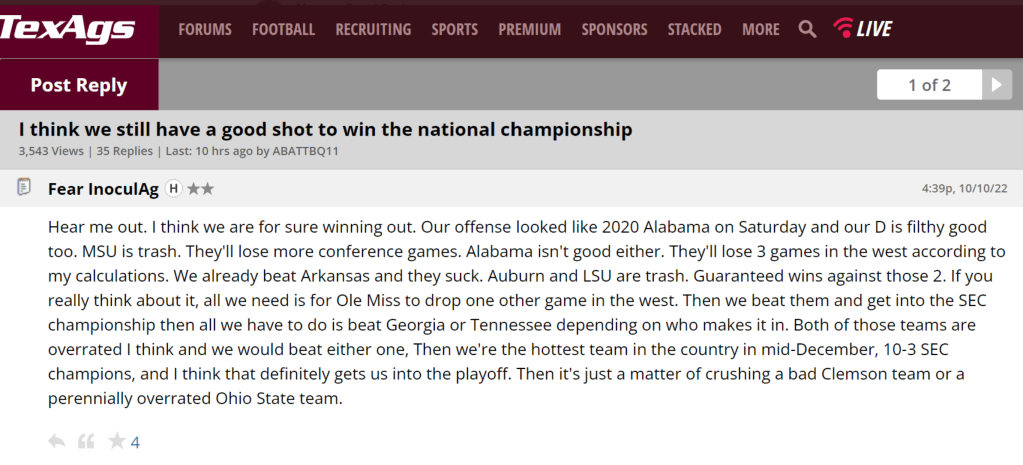Viewport: 1023px width, 465px height.
Task: Click the quote icon under post
Action: (x=86, y=441)
